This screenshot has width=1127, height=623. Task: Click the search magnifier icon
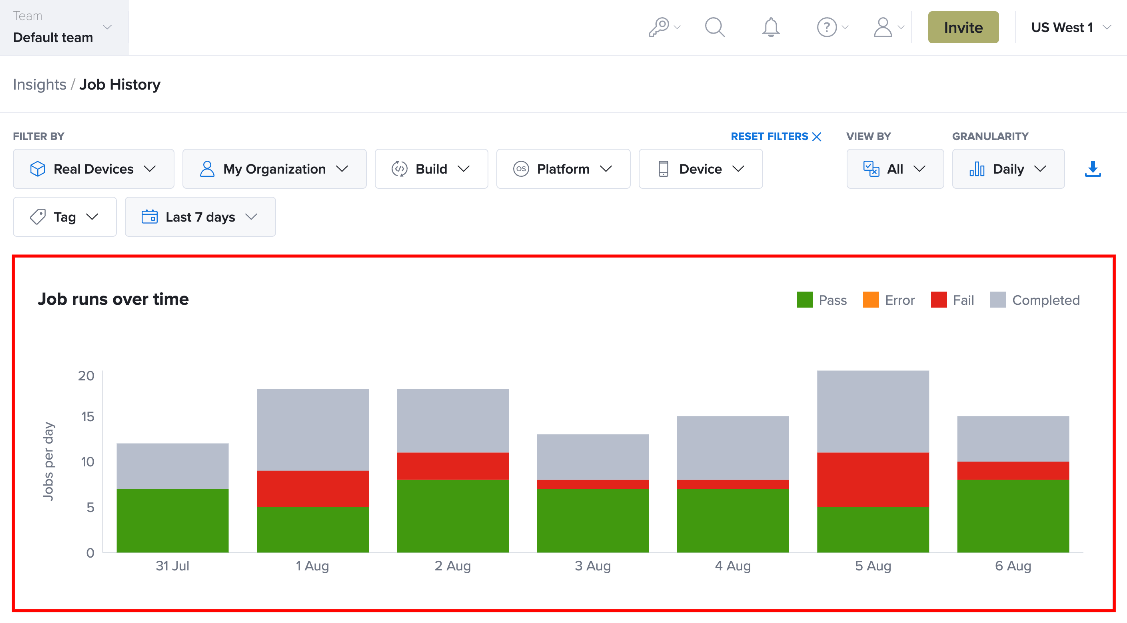click(714, 27)
